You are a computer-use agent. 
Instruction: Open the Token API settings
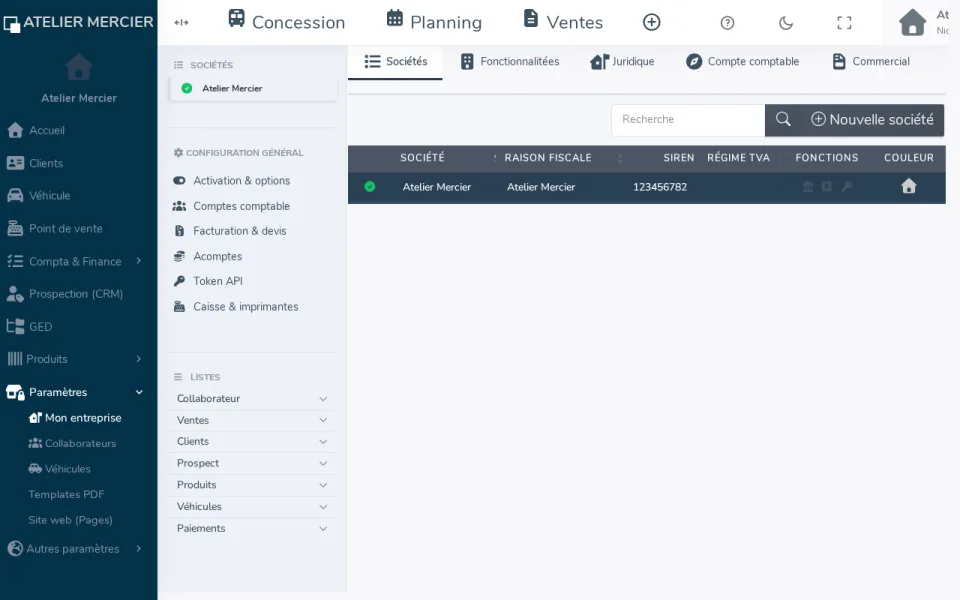pyautogui.click(x=208, y=281)
